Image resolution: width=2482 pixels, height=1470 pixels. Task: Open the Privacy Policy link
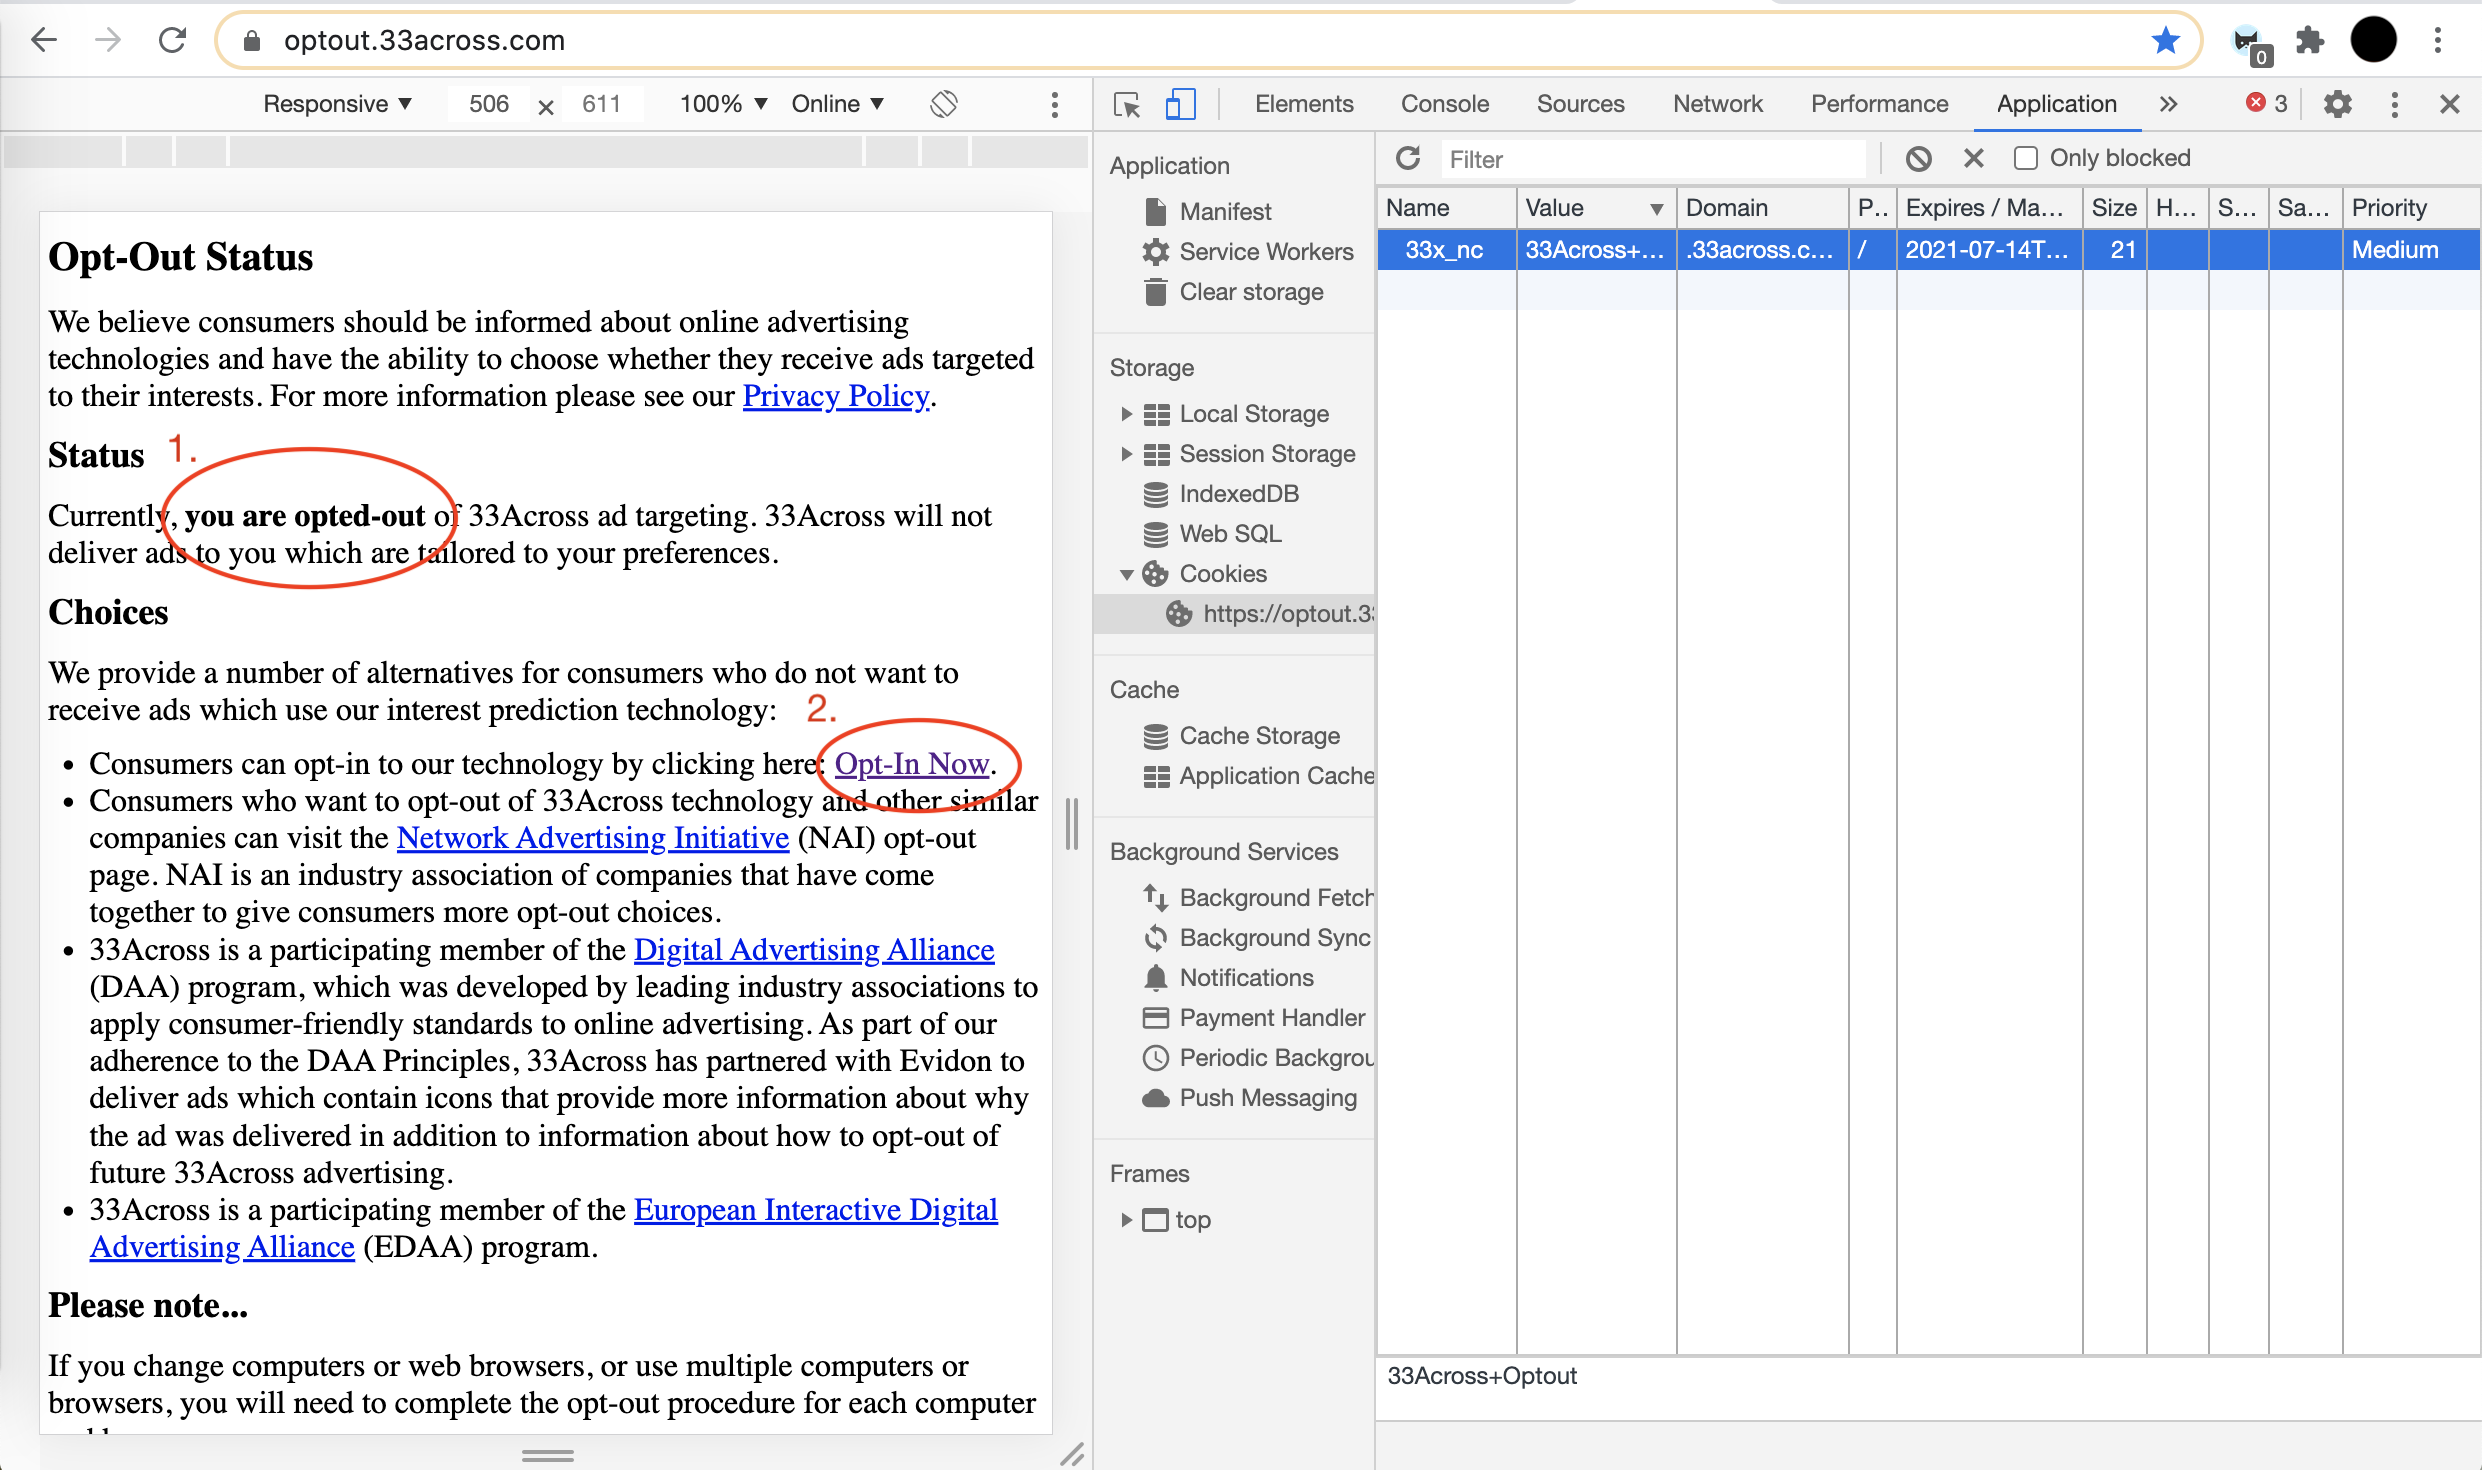click(x=835, y=395)
